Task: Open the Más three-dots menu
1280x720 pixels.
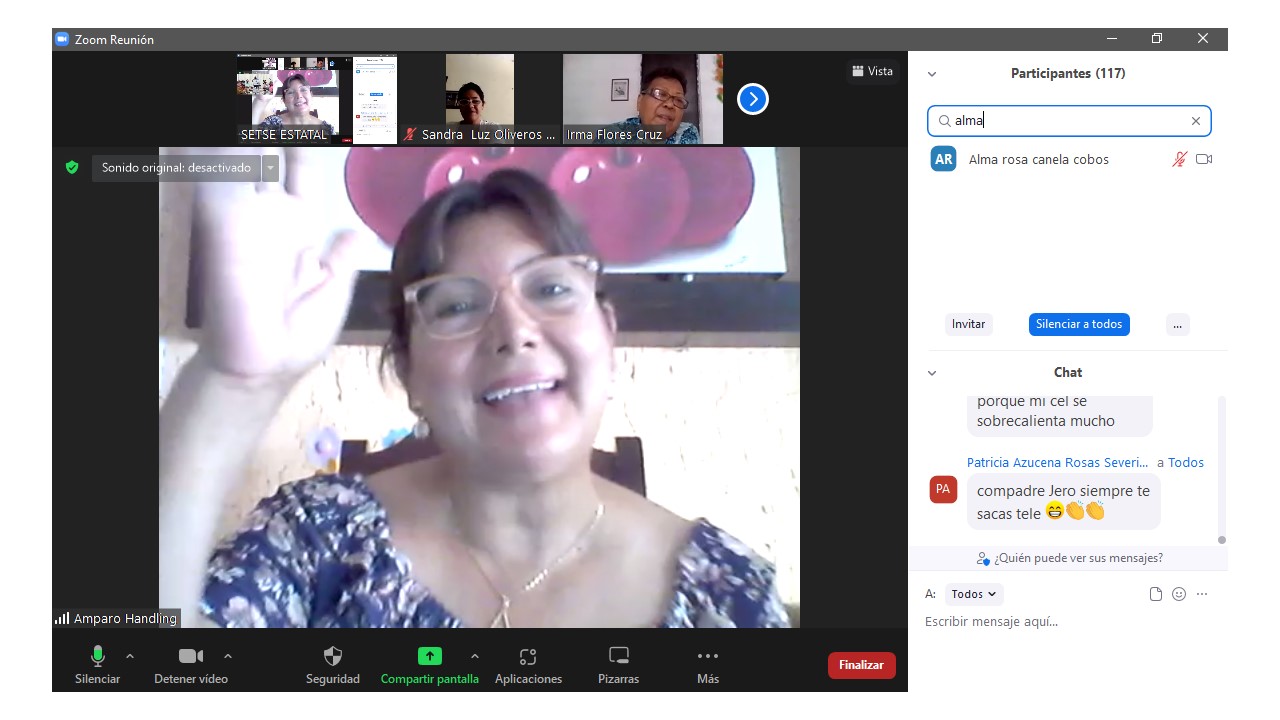Action: click(x=708, y=657)
